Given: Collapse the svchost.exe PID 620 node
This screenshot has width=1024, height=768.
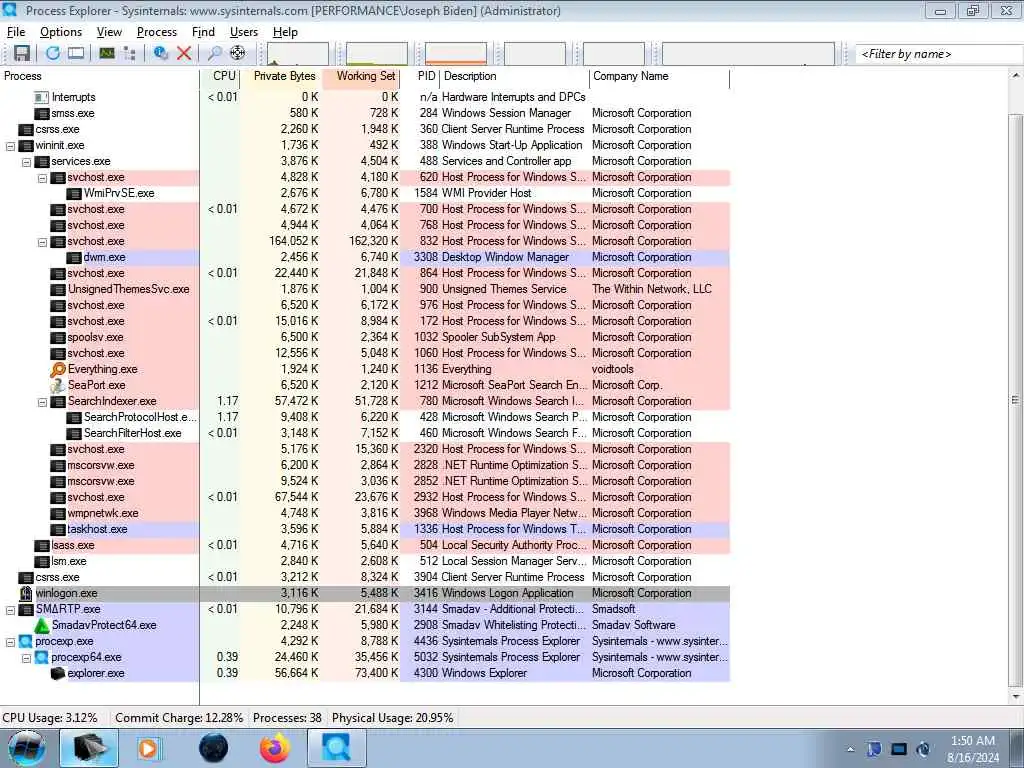Looking at the screenshot, I should click(42, 178).
